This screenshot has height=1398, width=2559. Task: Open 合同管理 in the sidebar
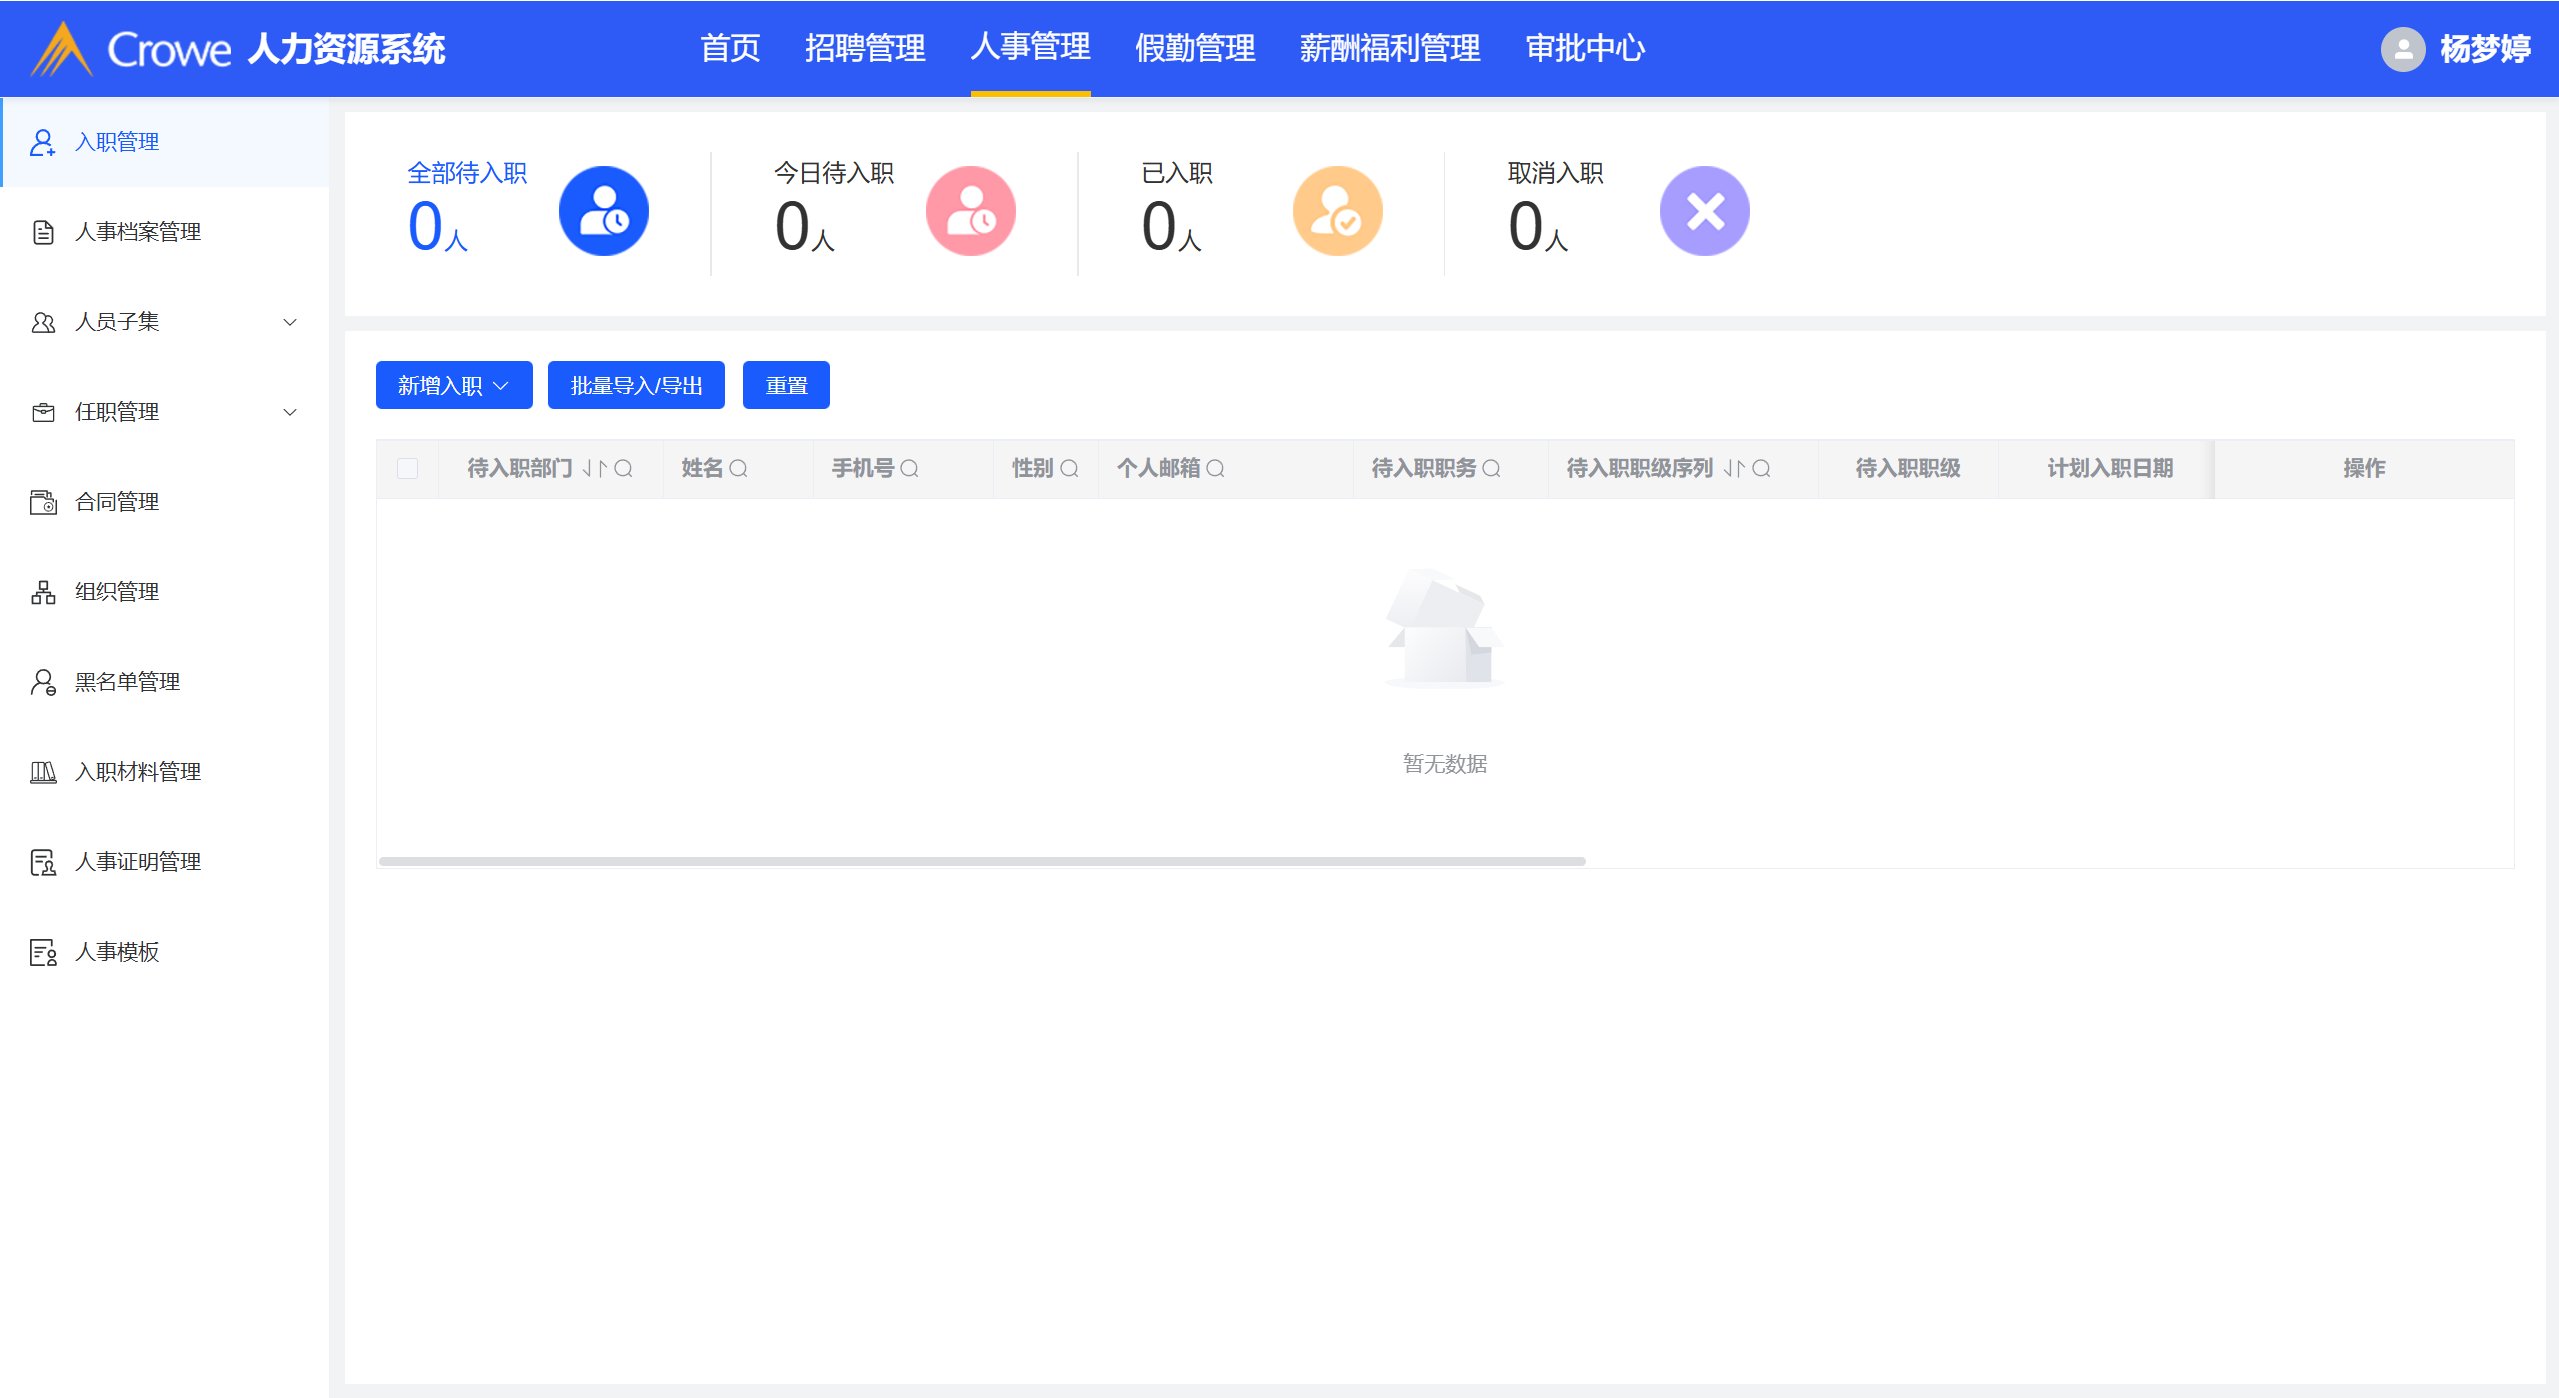117,502
